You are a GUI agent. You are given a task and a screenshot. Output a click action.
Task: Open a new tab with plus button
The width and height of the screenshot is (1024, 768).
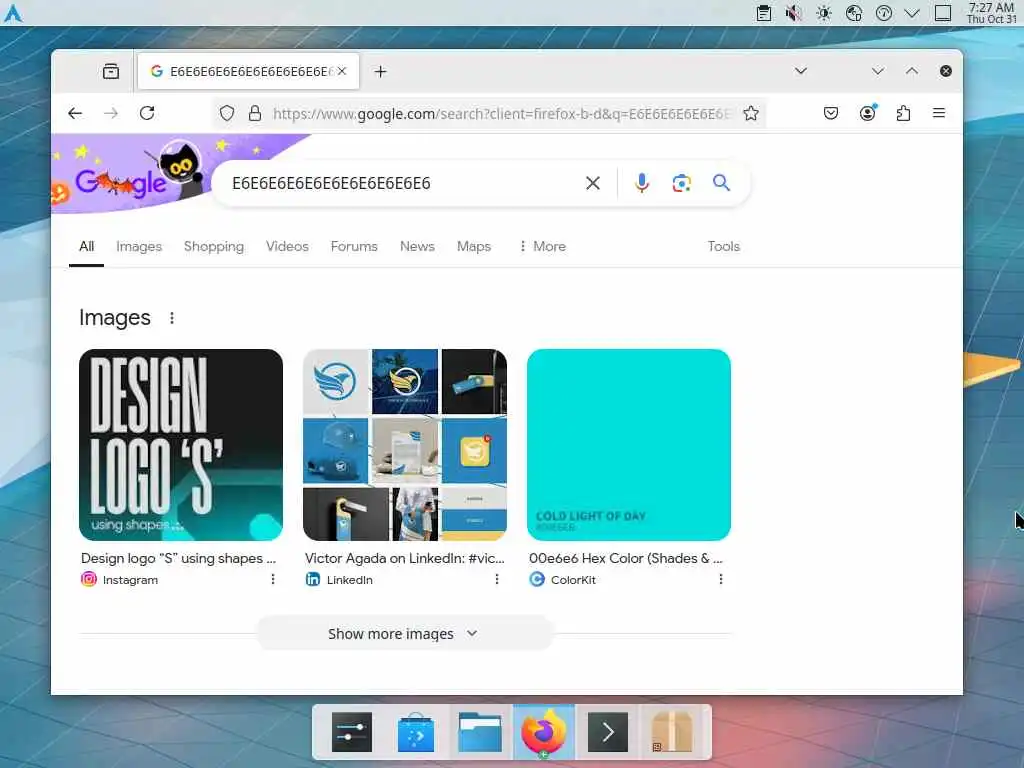[381, 71]
